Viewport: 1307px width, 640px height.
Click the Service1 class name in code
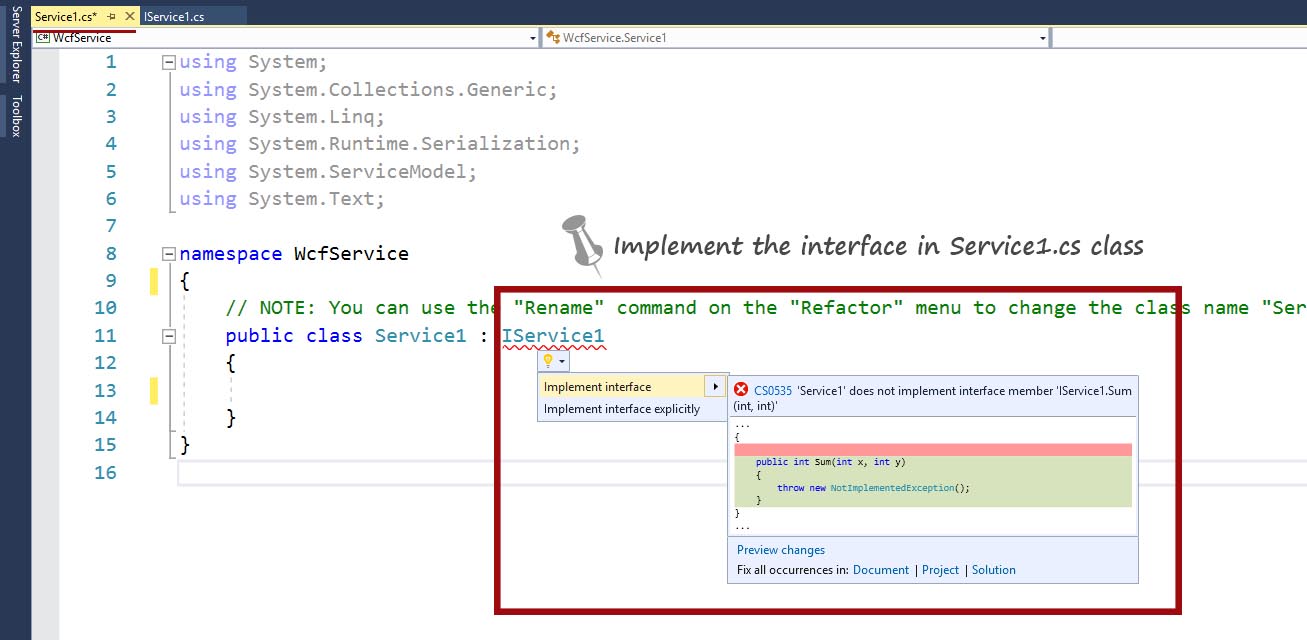(420, 336)
